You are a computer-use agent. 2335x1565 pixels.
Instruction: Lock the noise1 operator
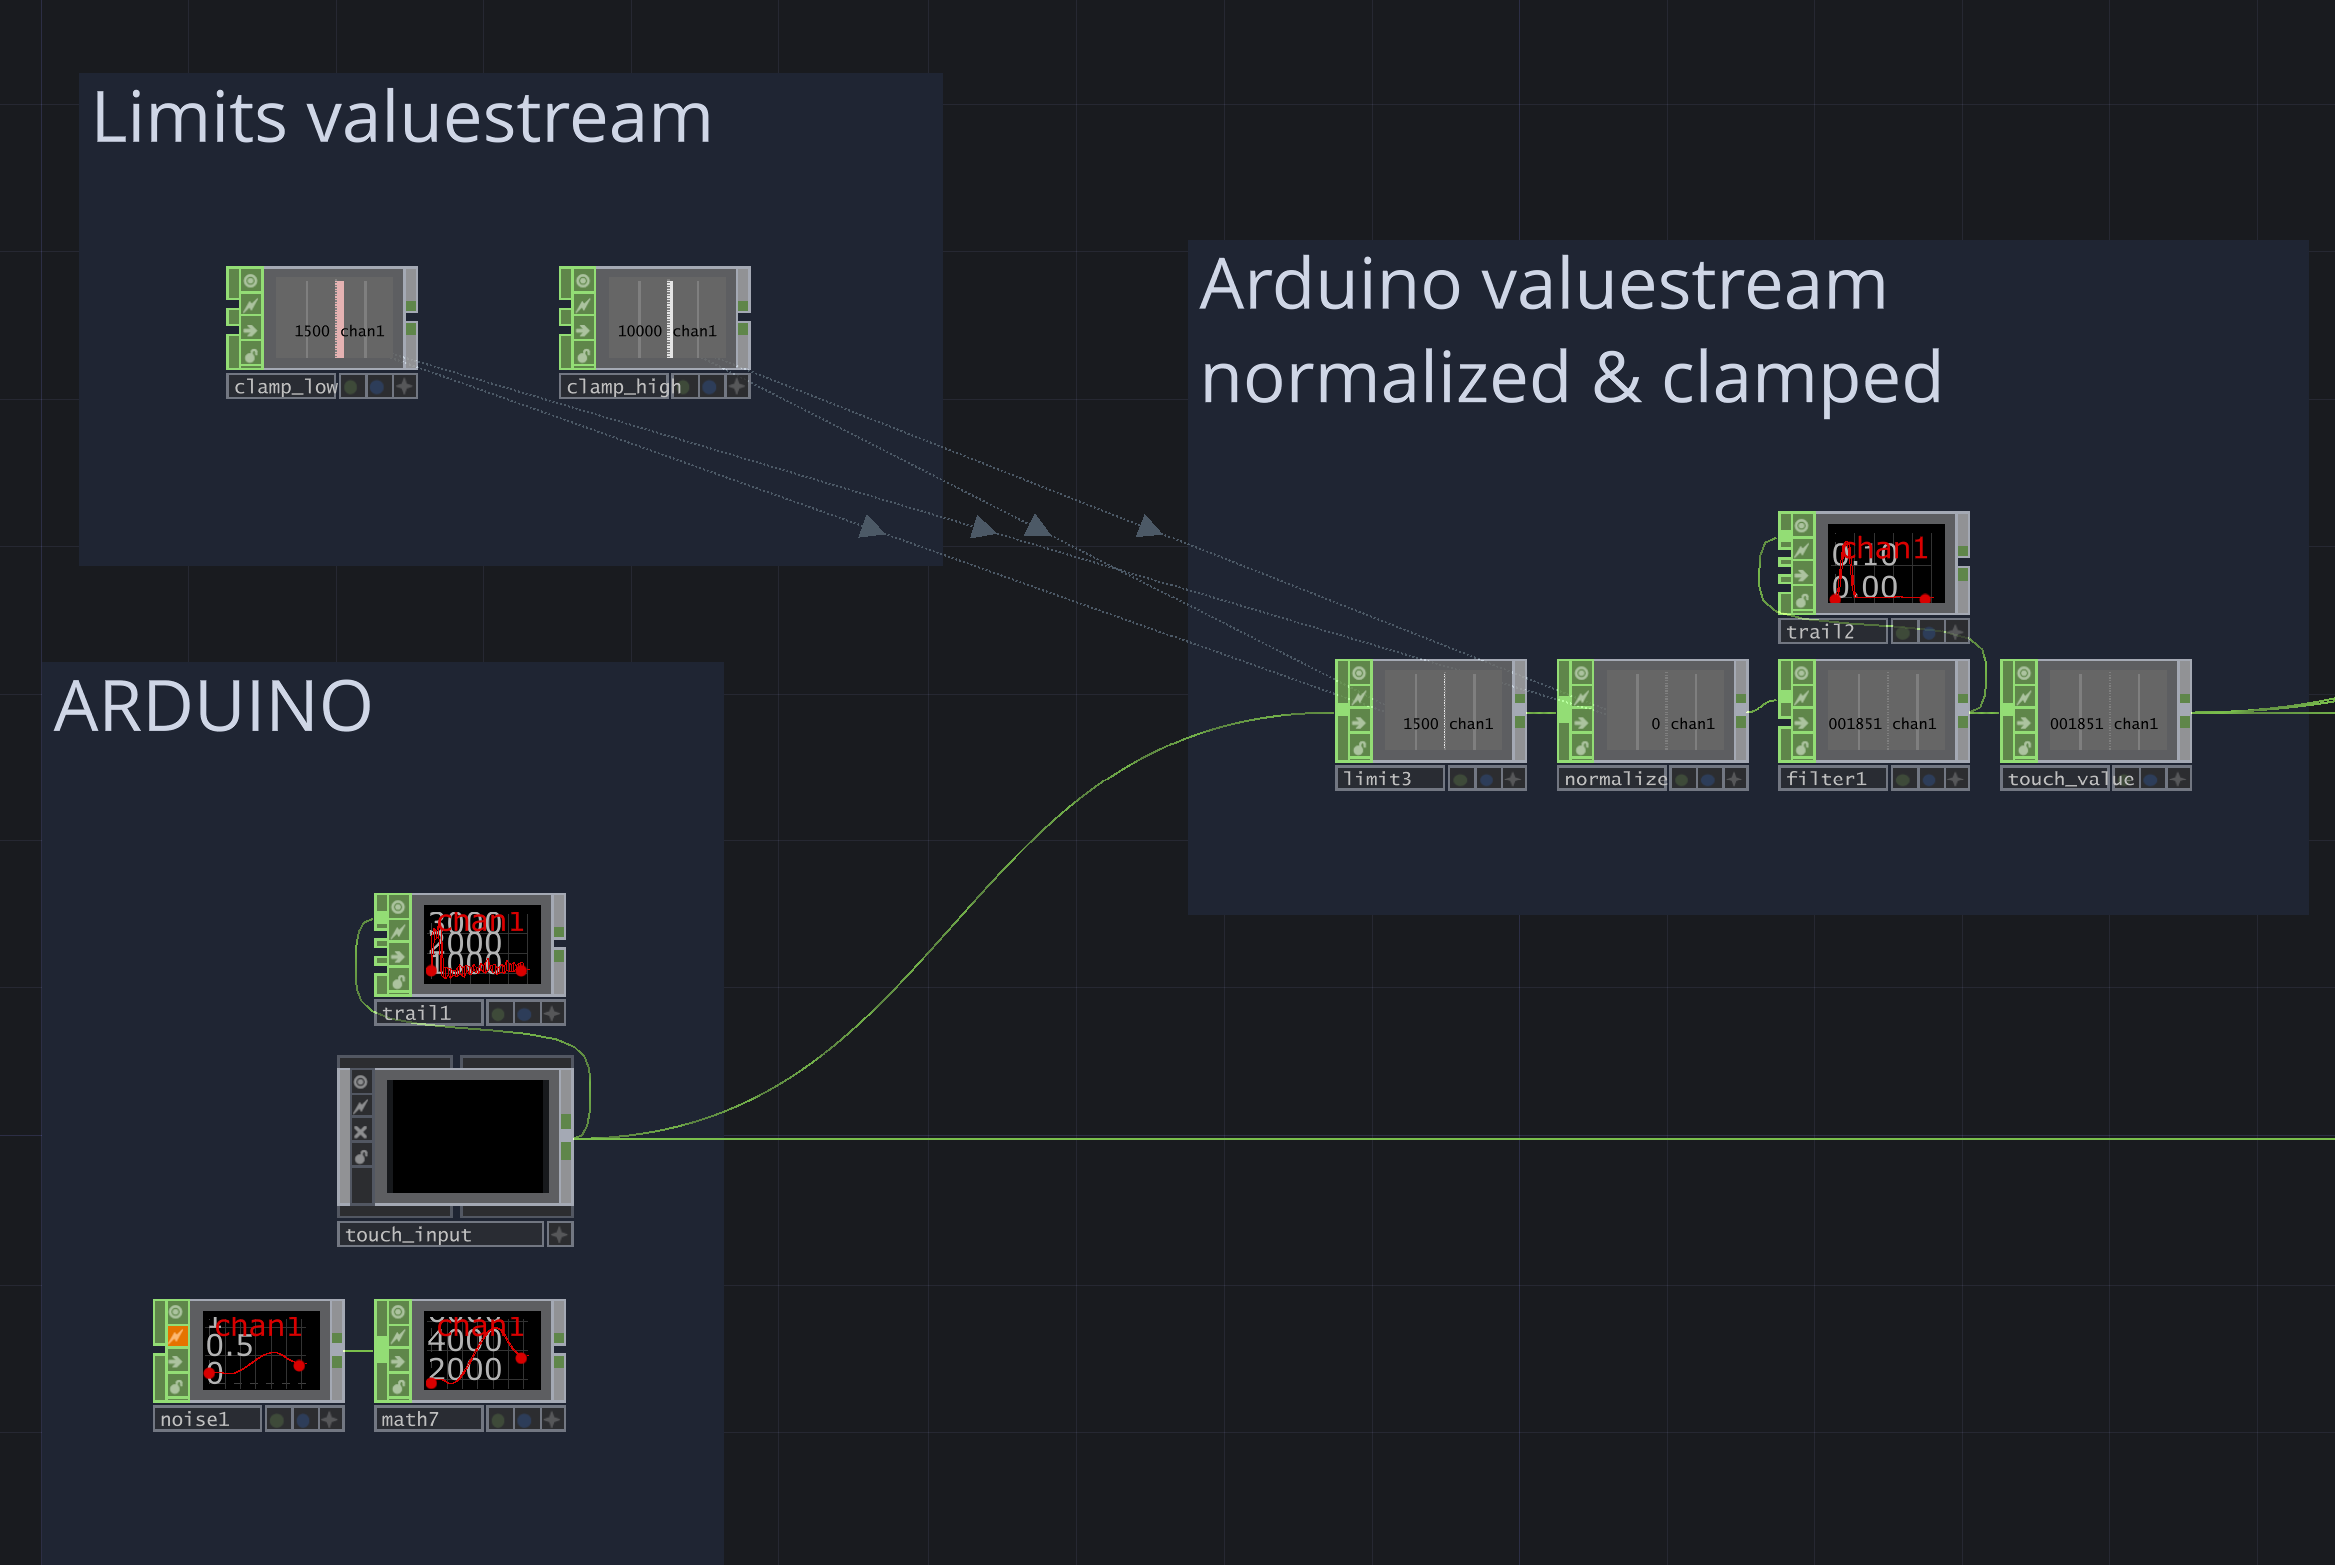[177, 1386]
